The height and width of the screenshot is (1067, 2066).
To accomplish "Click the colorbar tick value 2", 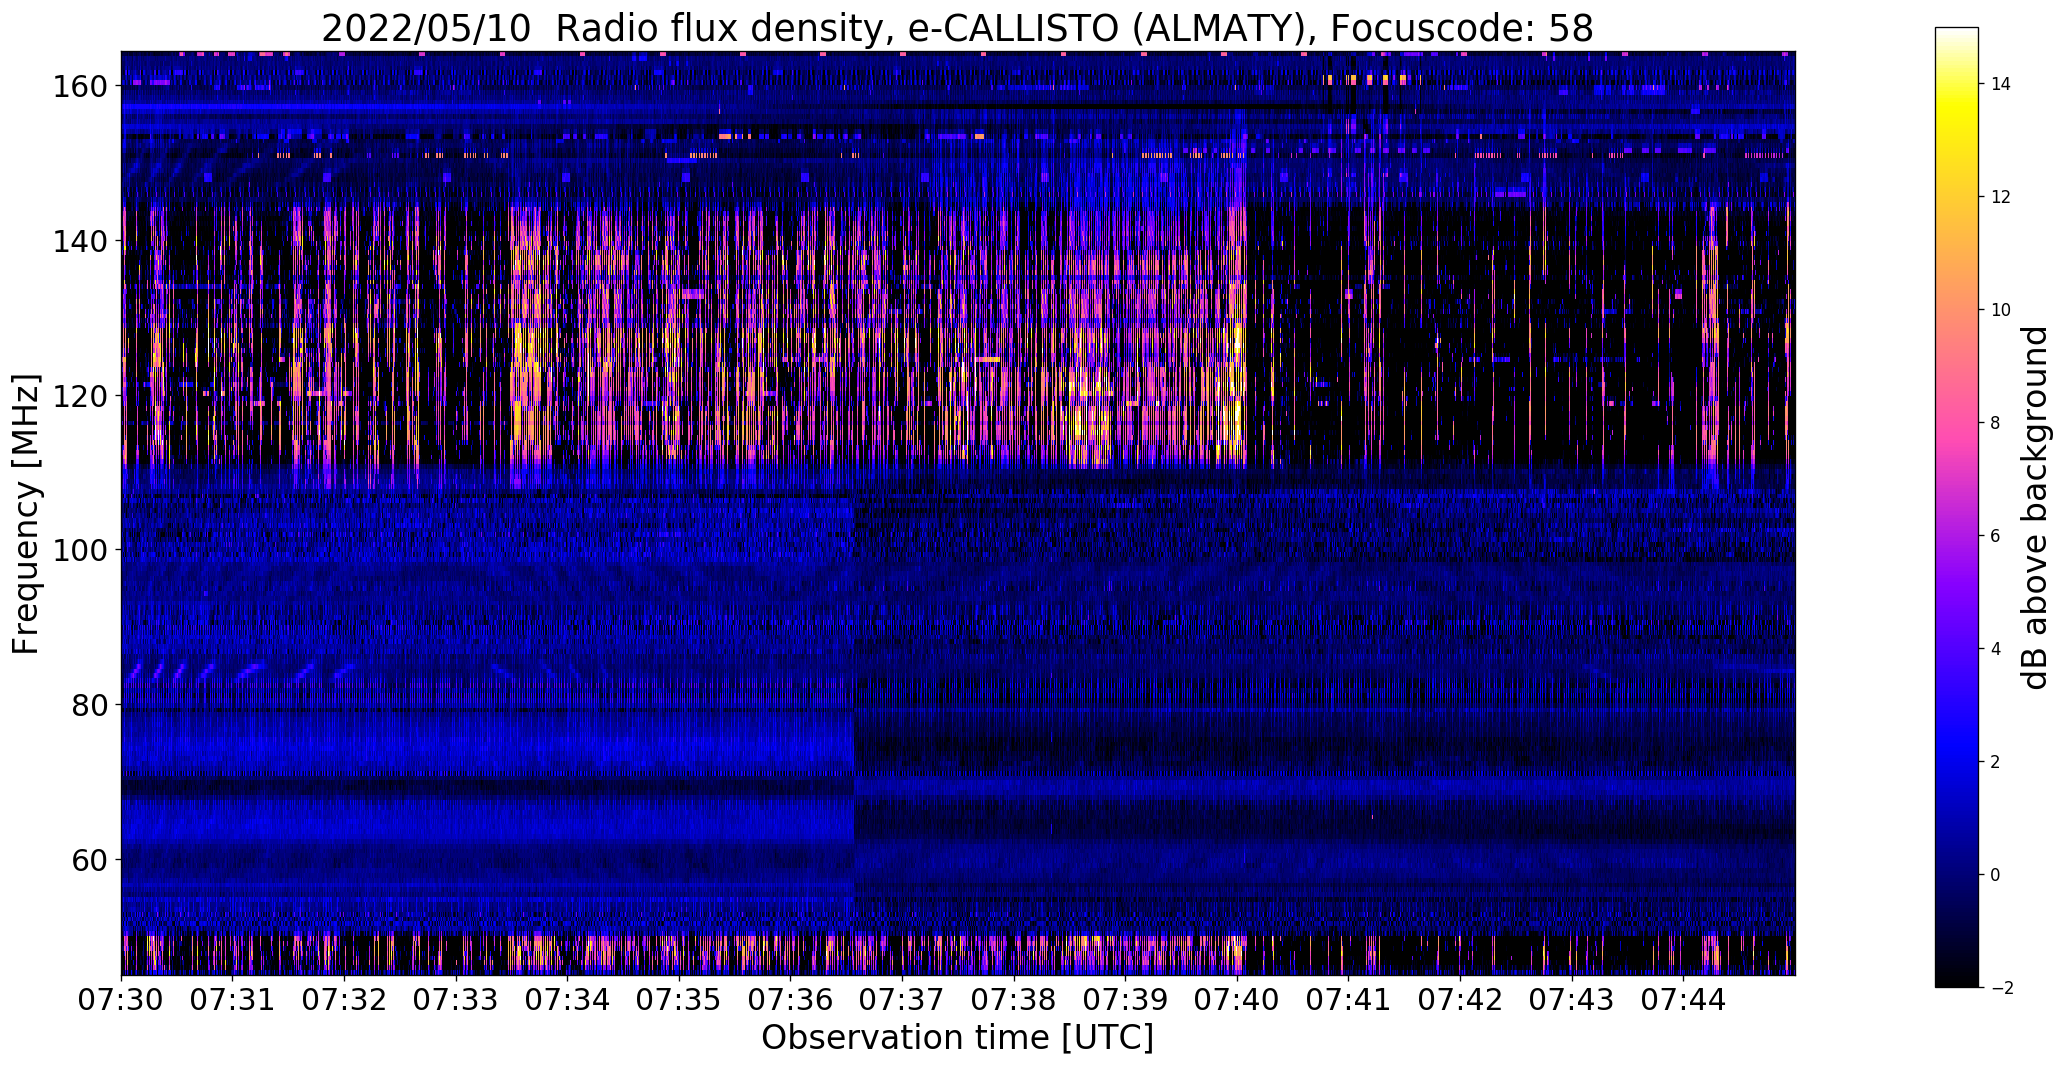I will [x=1996, y=762].
